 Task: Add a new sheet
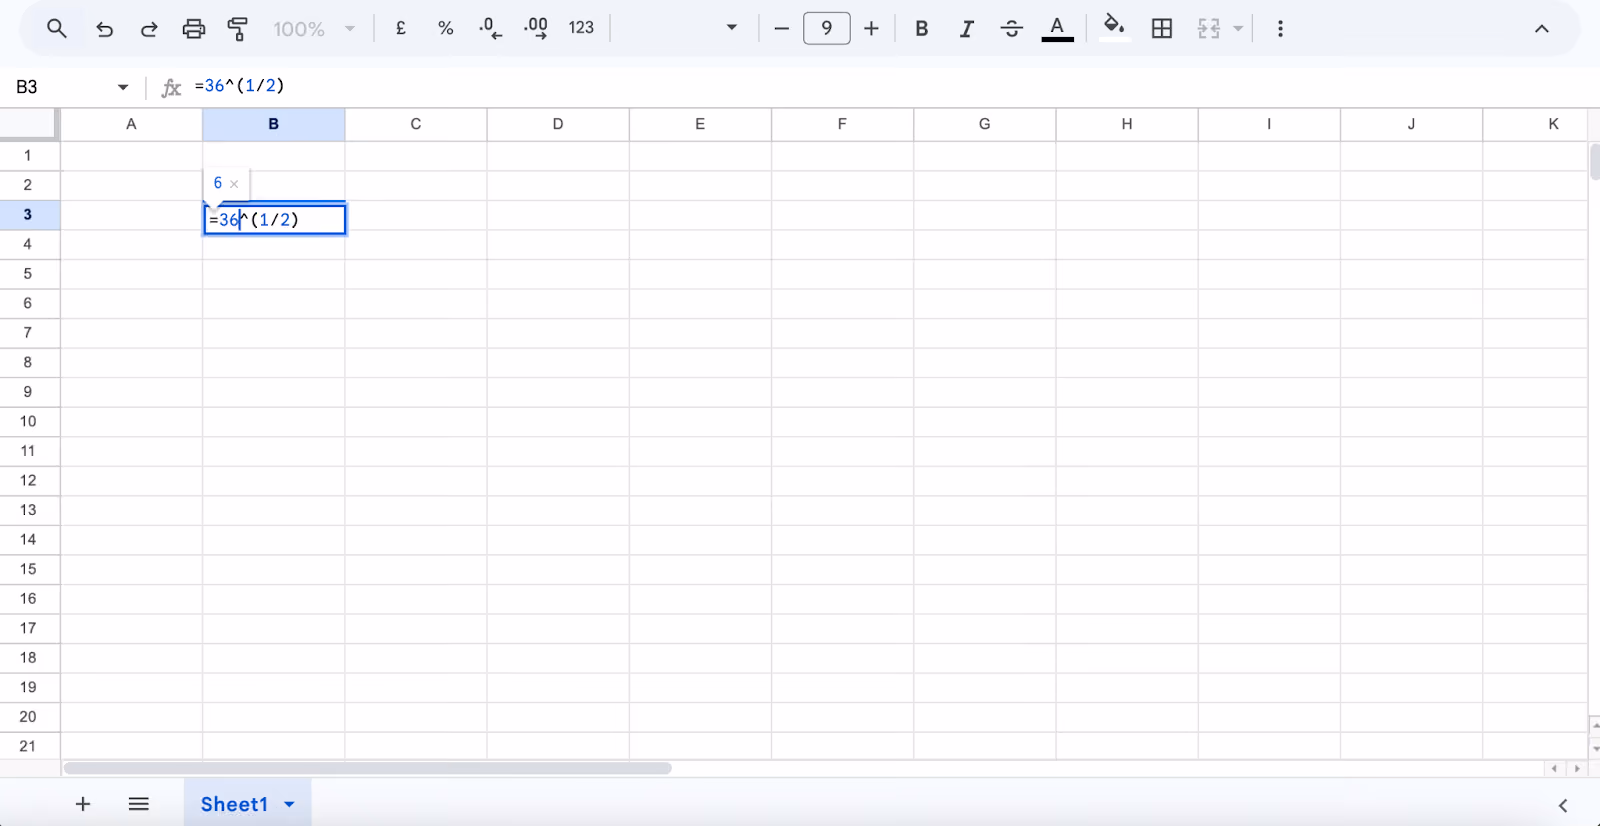coord(83,804)
